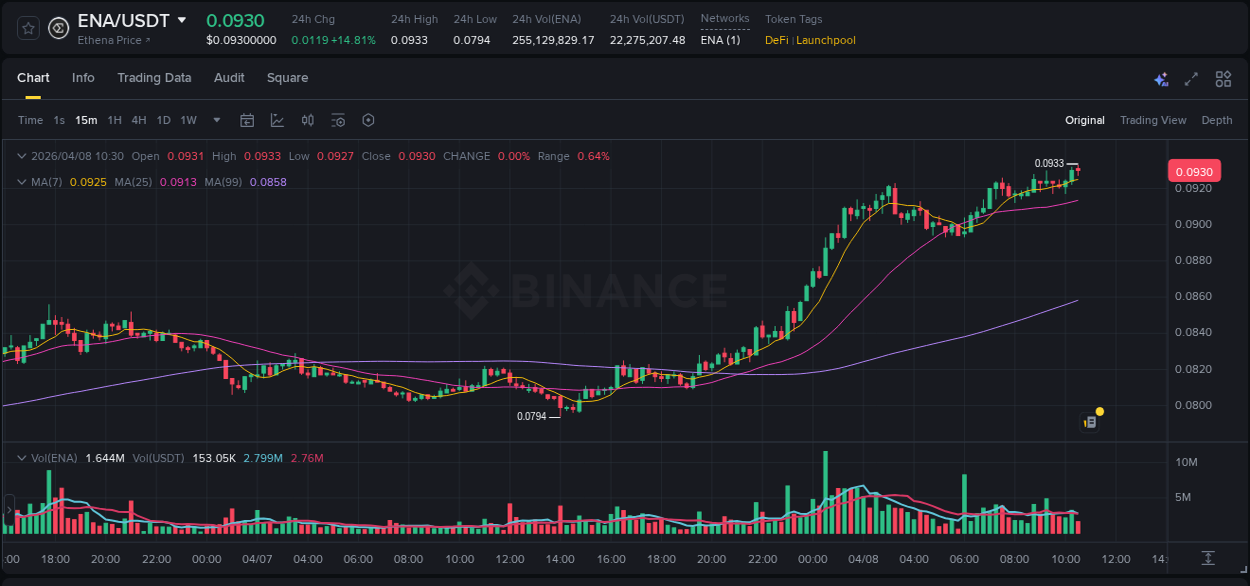Open the widgets grid icon top right

(x=1222, y=78)
